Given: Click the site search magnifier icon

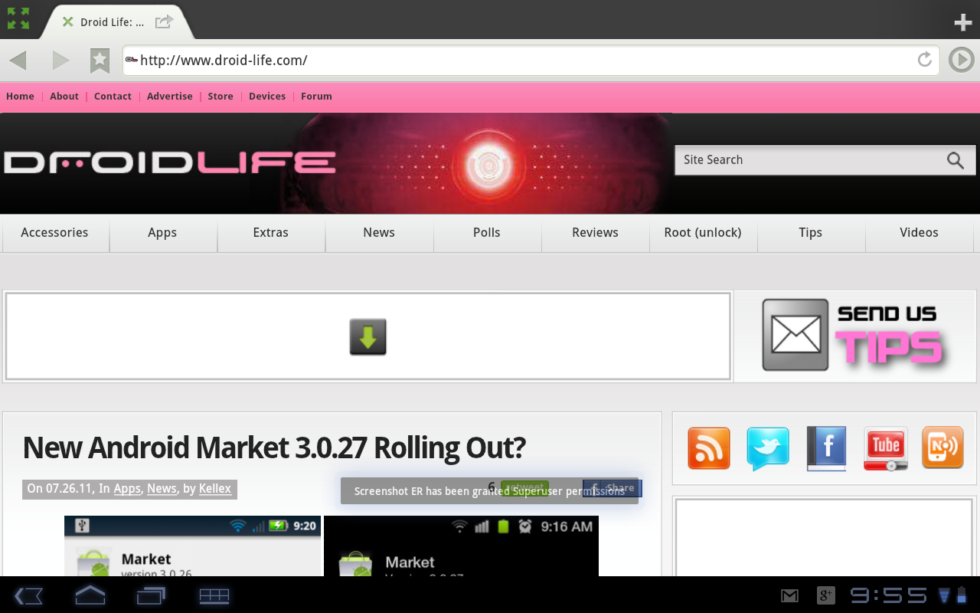Looking at the screenshot, I should [x=955, y=160].
